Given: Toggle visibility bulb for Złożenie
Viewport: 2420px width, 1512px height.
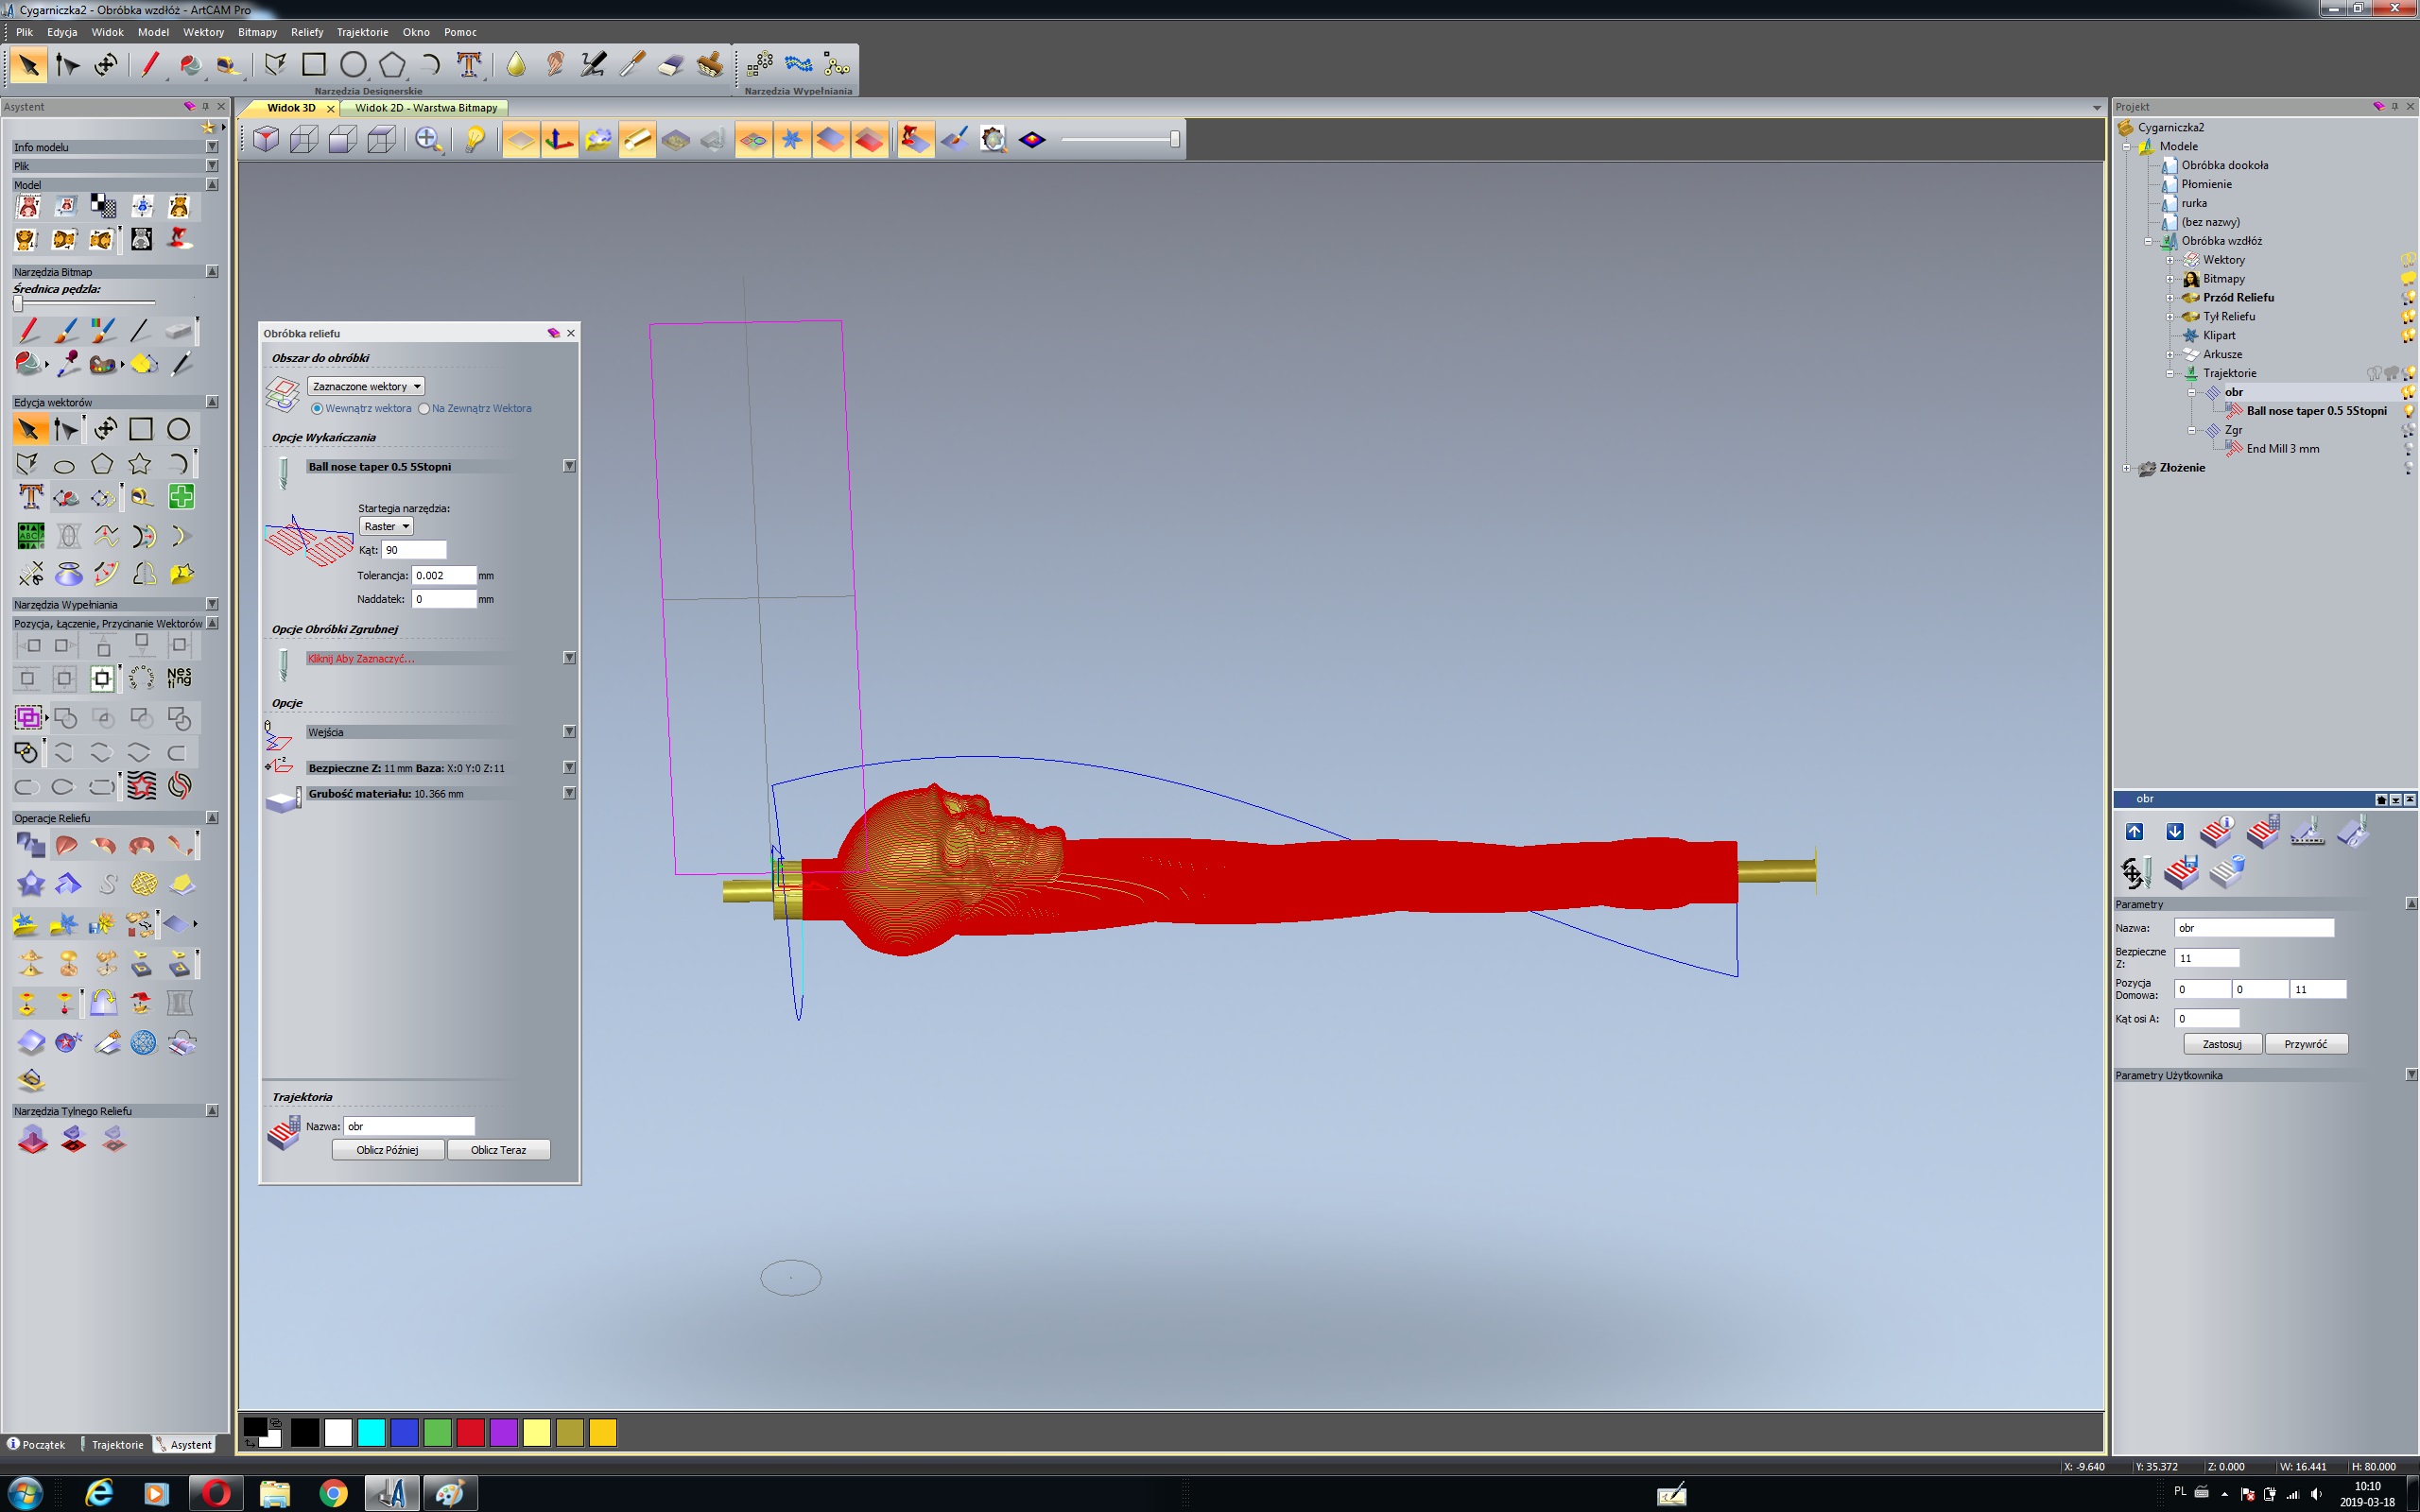Looking at the screenshot, I should point(2408,468).
